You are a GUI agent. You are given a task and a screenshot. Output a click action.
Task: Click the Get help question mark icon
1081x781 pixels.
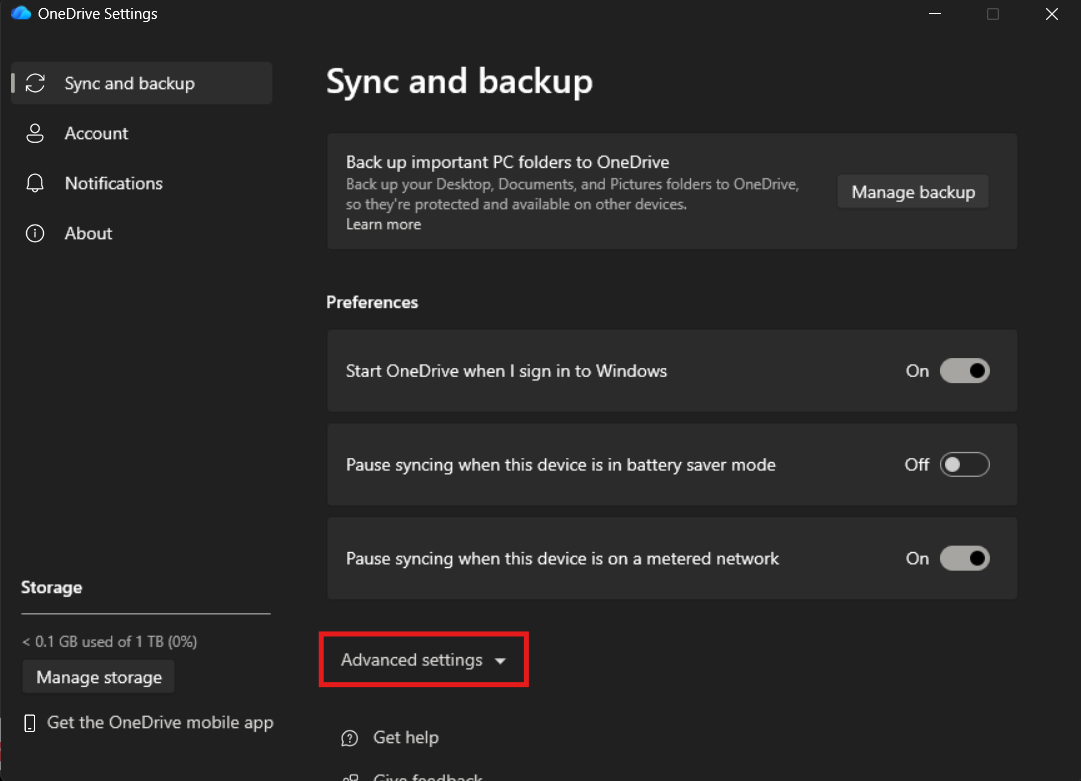click(350, 738)
